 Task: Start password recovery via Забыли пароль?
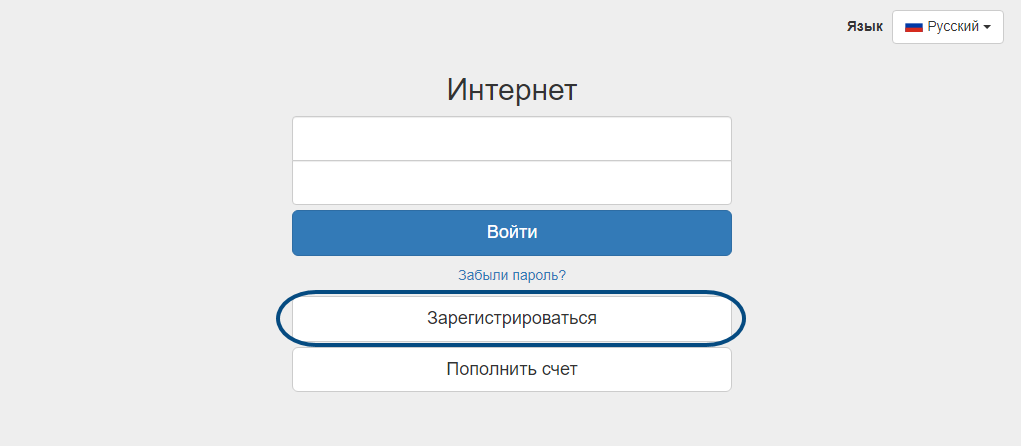pyautogui.click(x=511, y=275)
